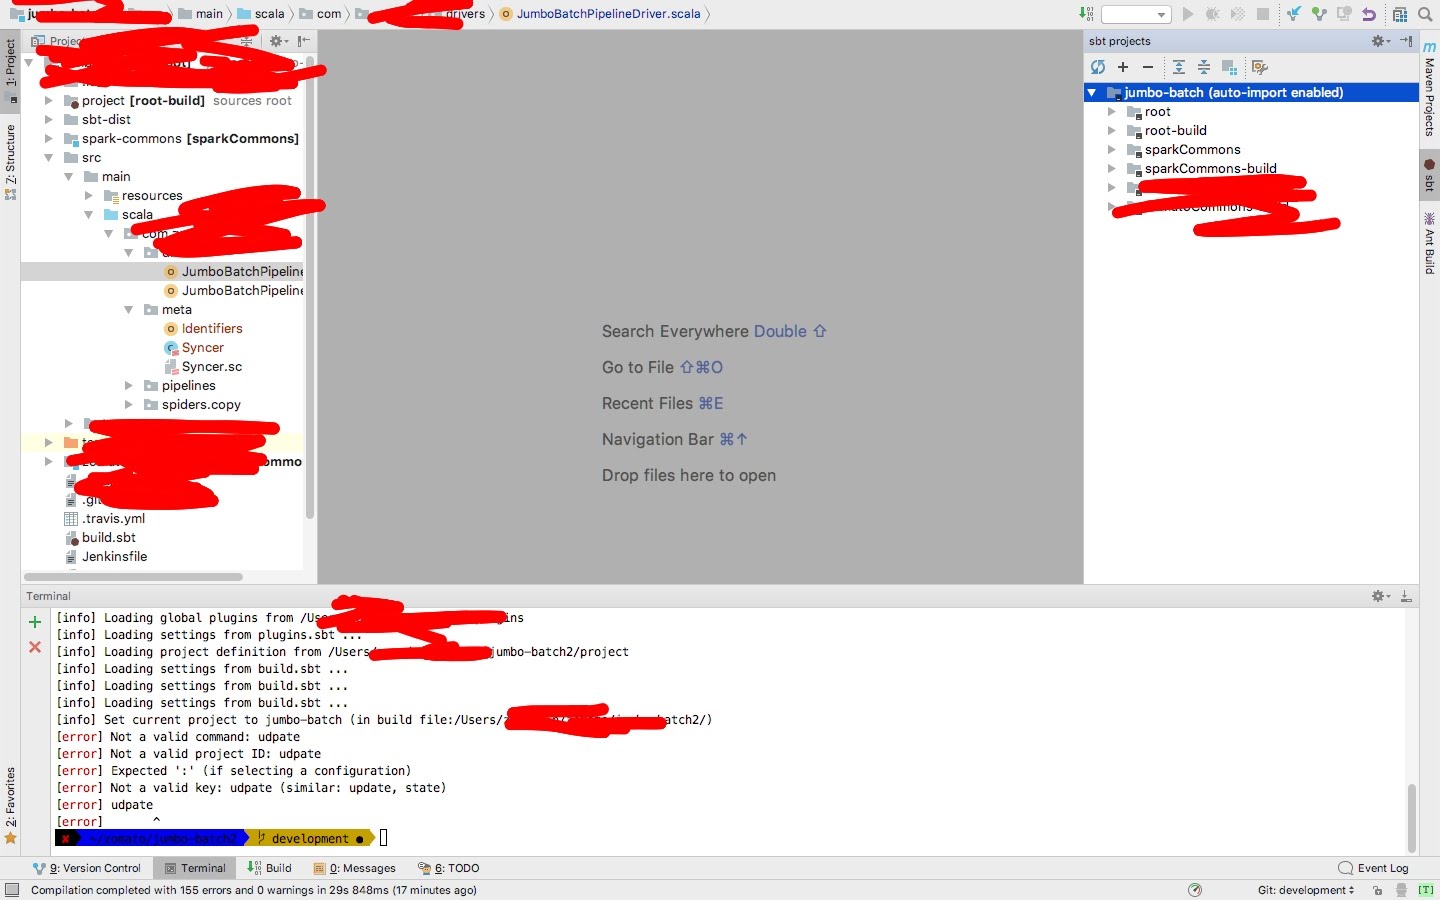Click the Search Everywhere magnifier icon
Viewport: 1440px width, 900px height.
pyautogui.click(x=1425, y=14)
